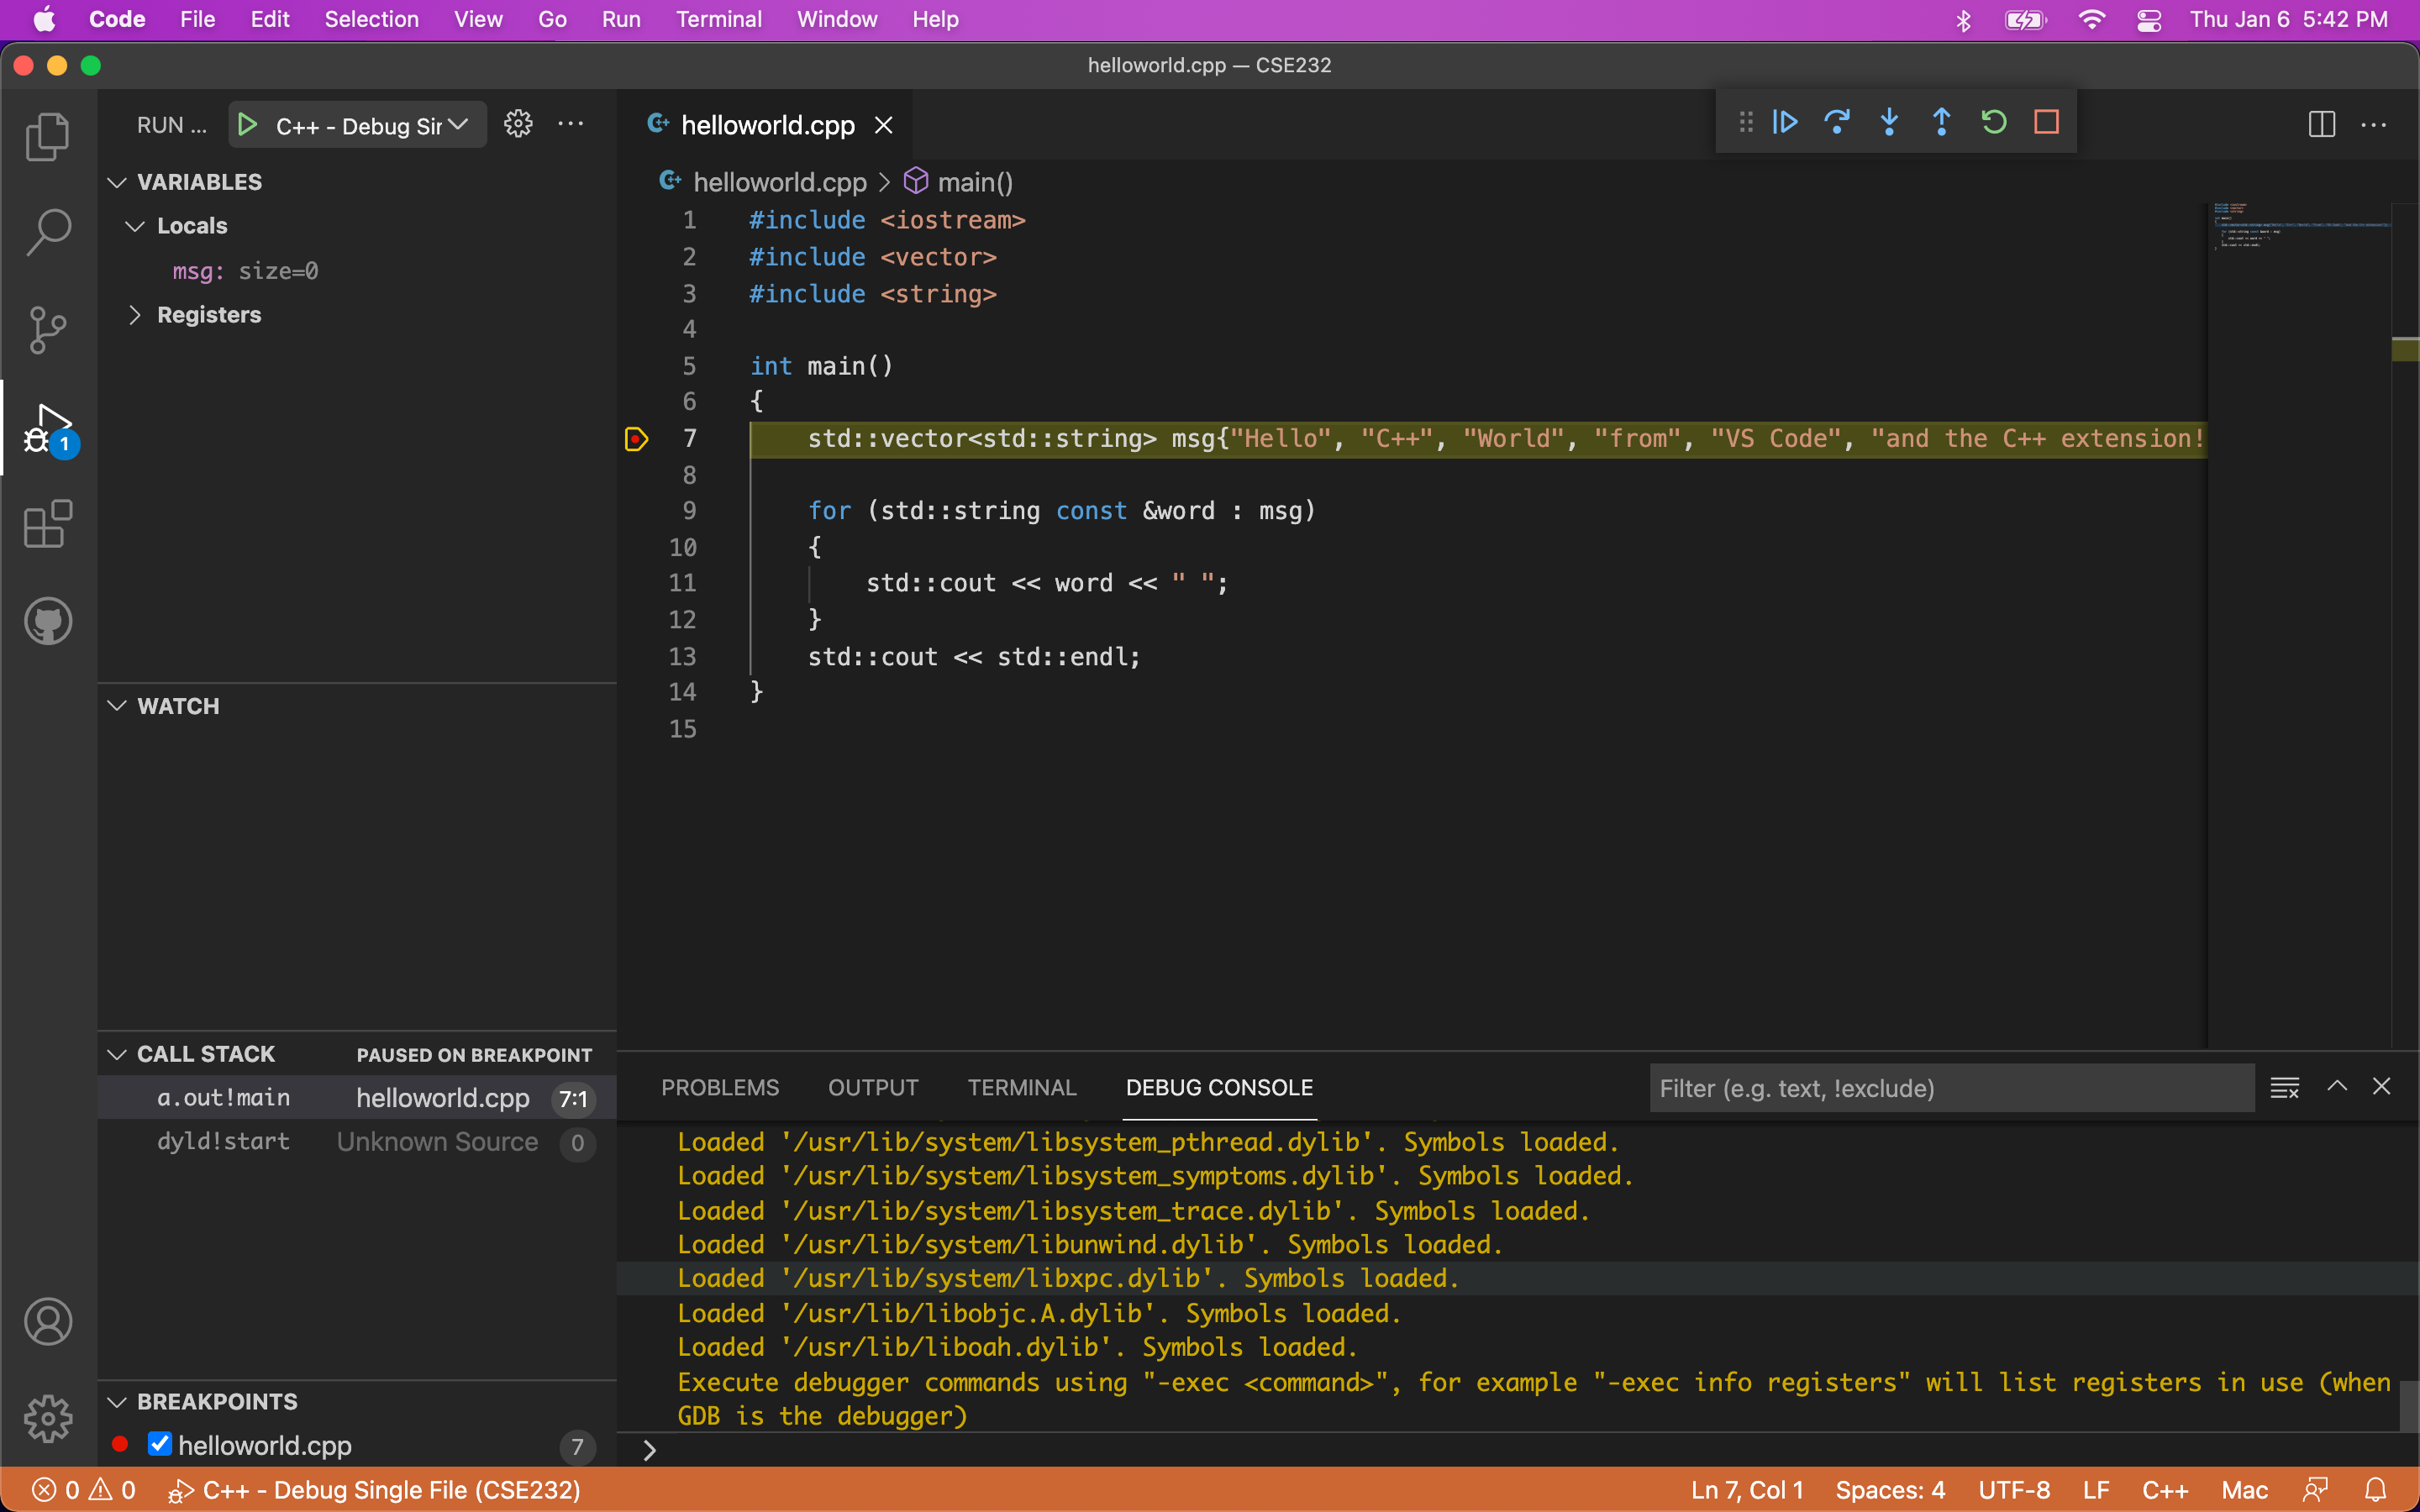The image size is (2420, 1512).
Task: Uncheck the helloworld.cpp breakpoint checkbox
Action: (159, 1444)
